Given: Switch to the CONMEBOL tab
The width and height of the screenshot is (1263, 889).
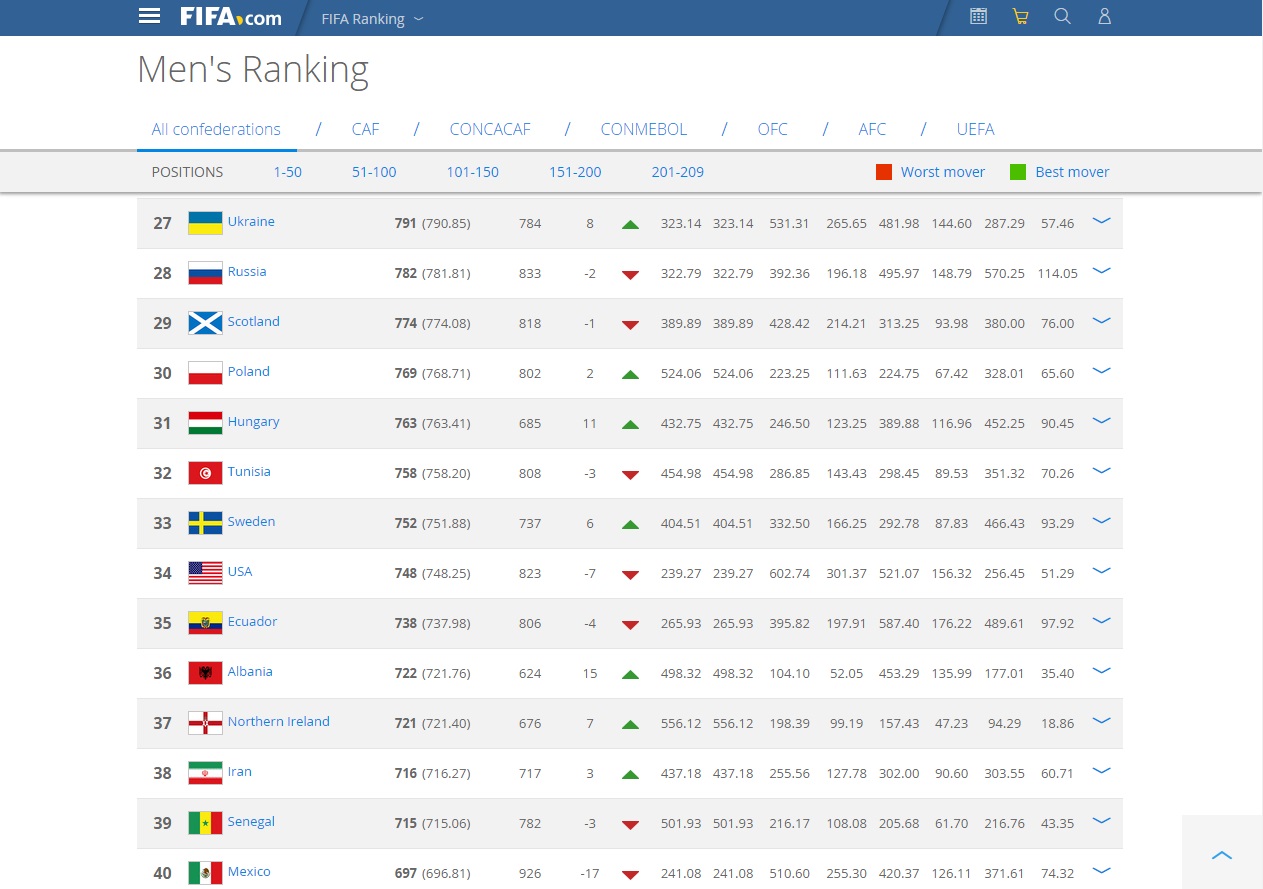Looking at the screenshot, I should (x=643, y=129).
